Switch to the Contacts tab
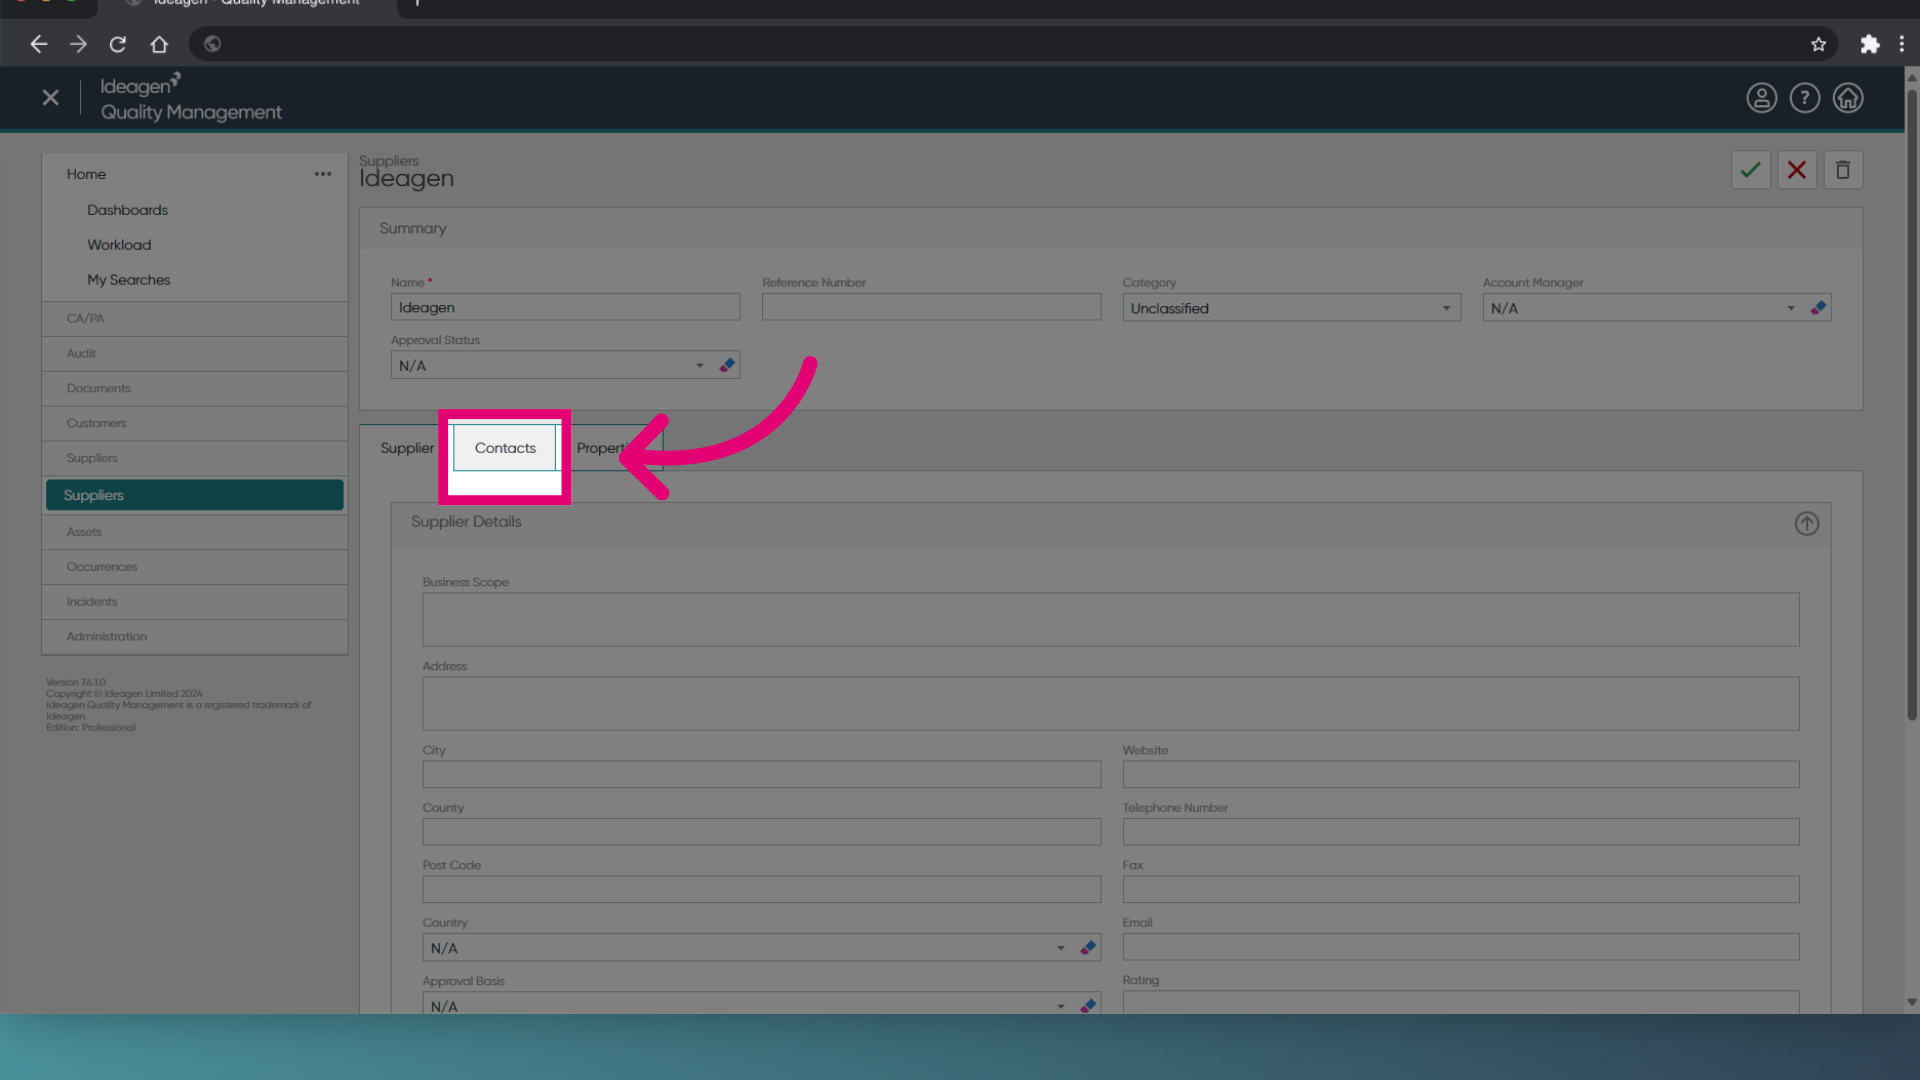 pos(505,448)
